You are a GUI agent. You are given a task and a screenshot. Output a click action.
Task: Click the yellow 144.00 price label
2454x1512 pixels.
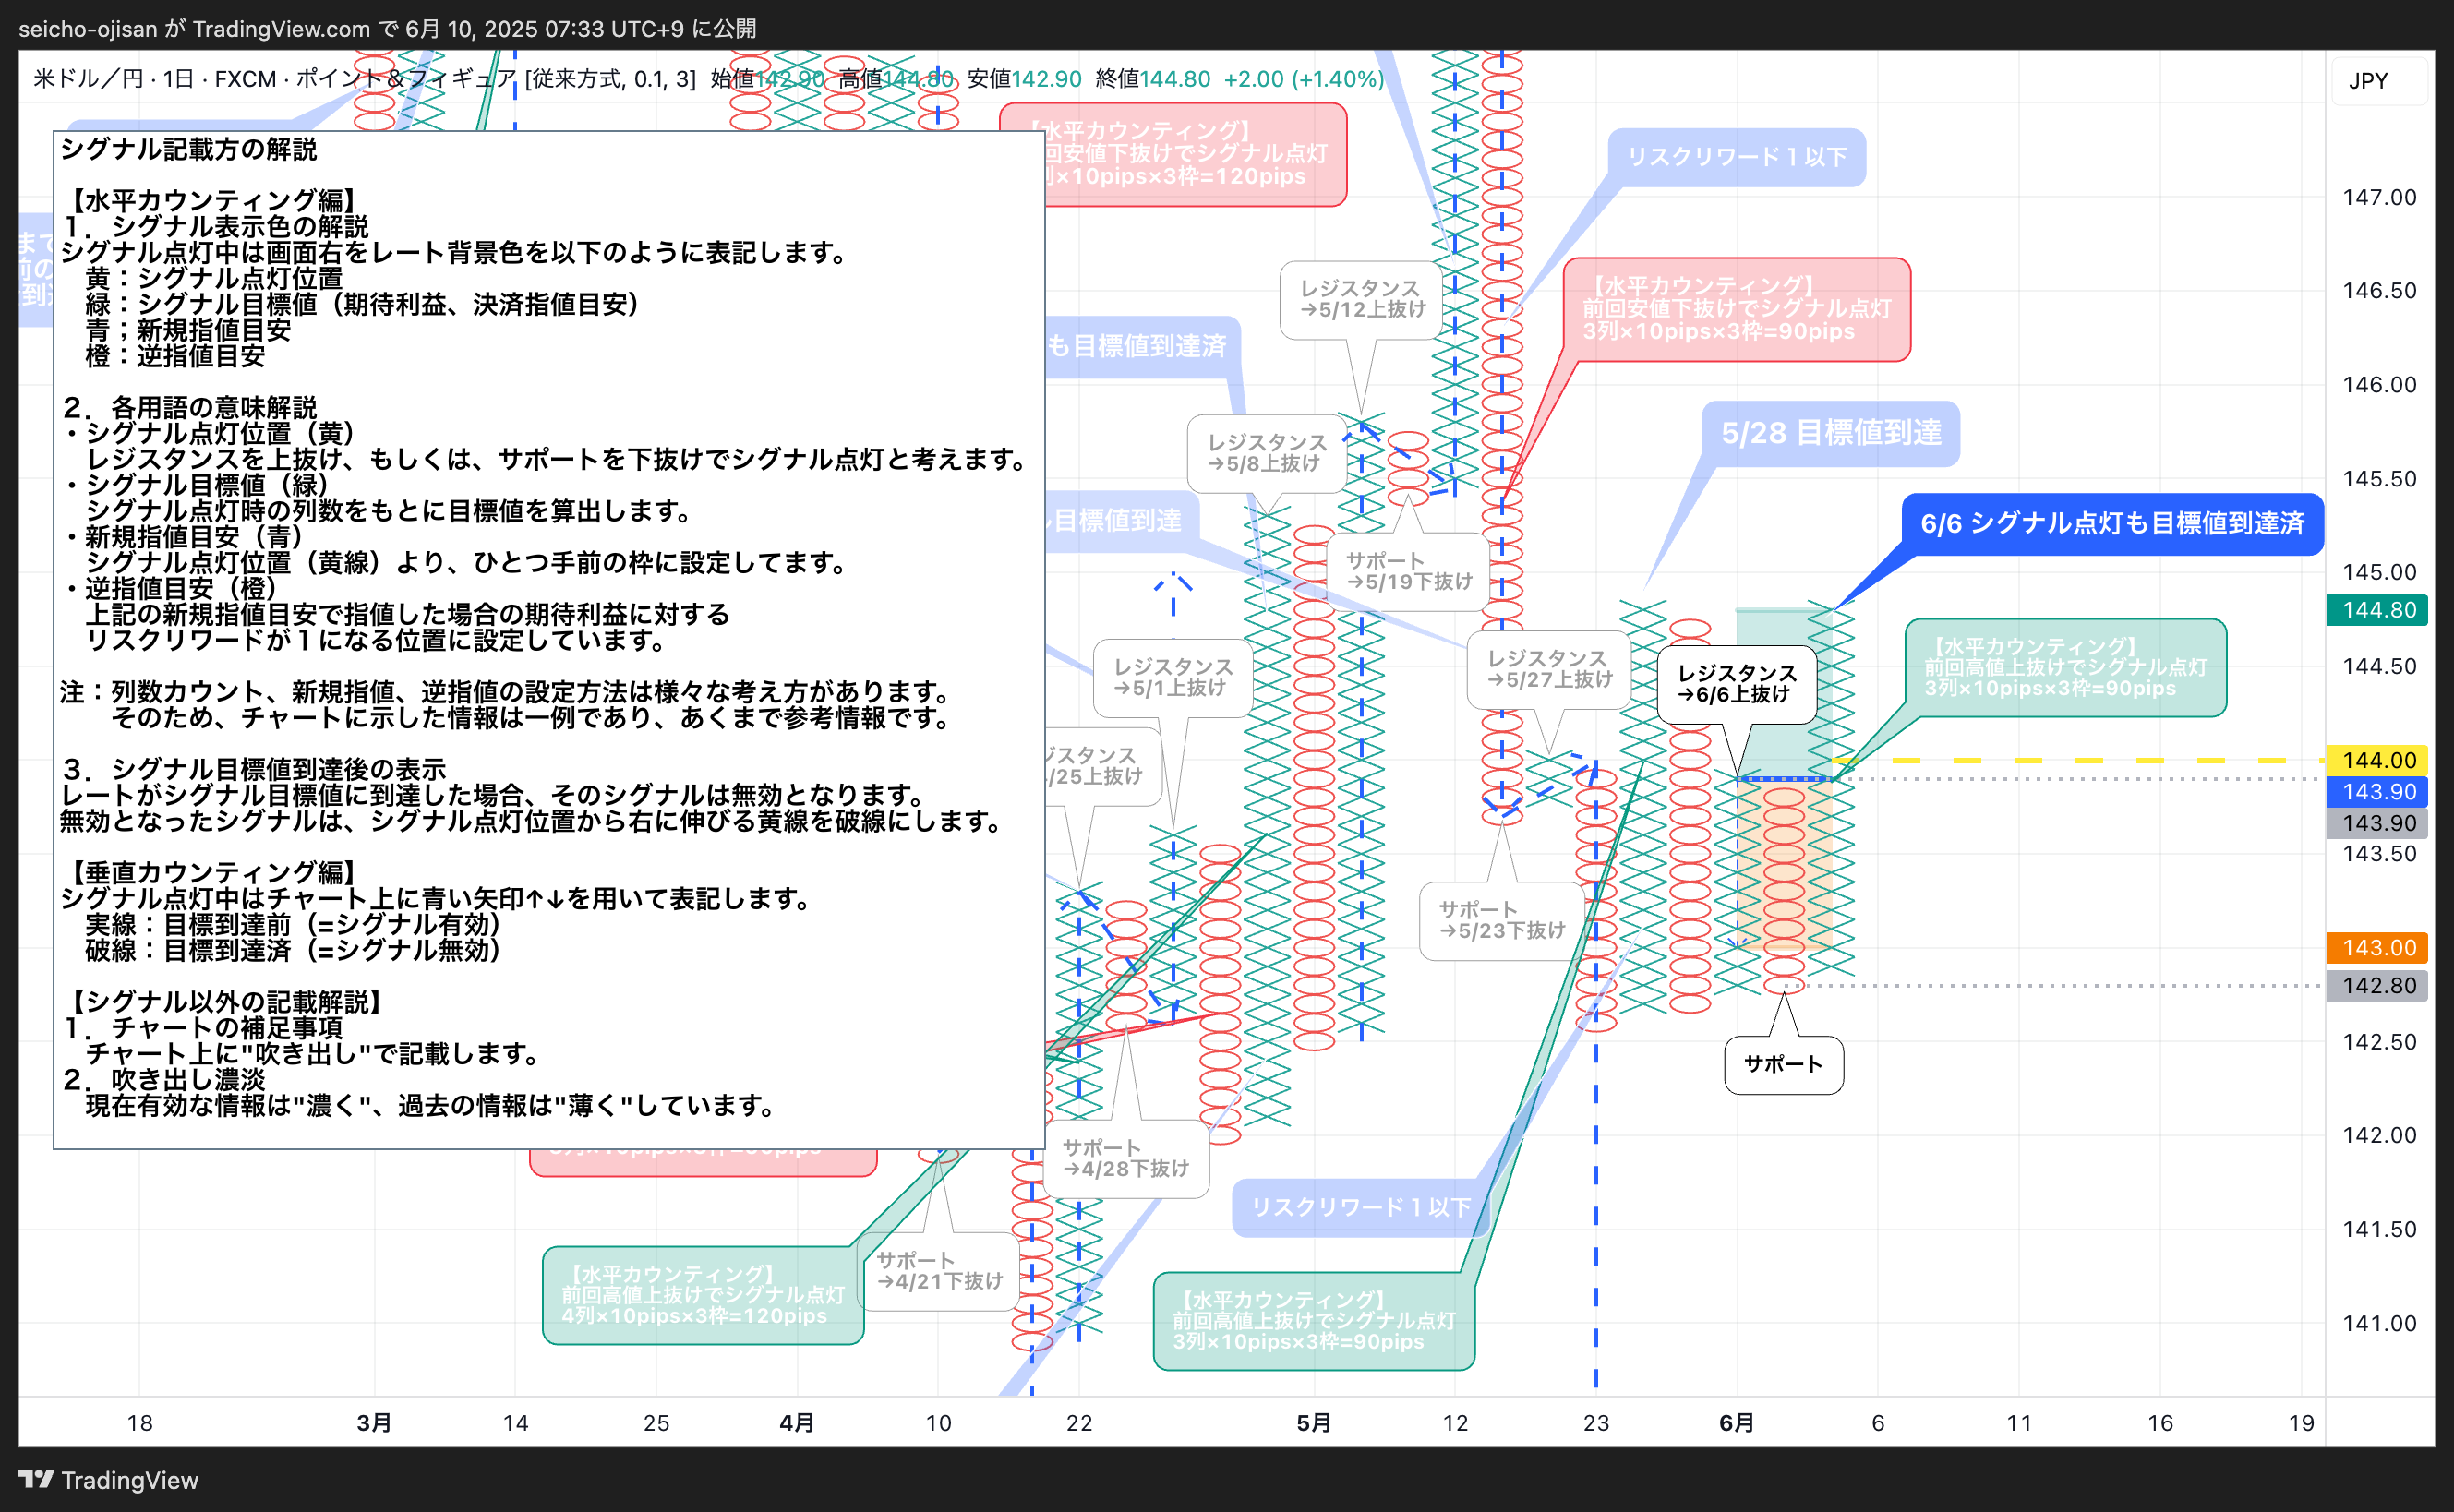(2377, 760)
